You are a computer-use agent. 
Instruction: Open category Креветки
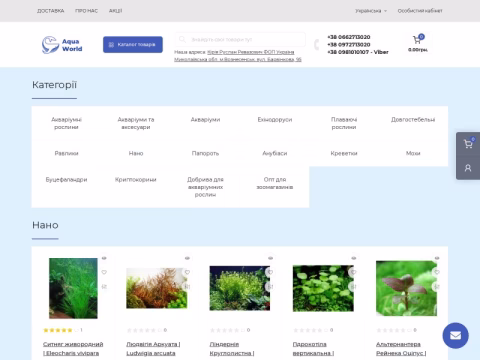[x=344, y=153]
